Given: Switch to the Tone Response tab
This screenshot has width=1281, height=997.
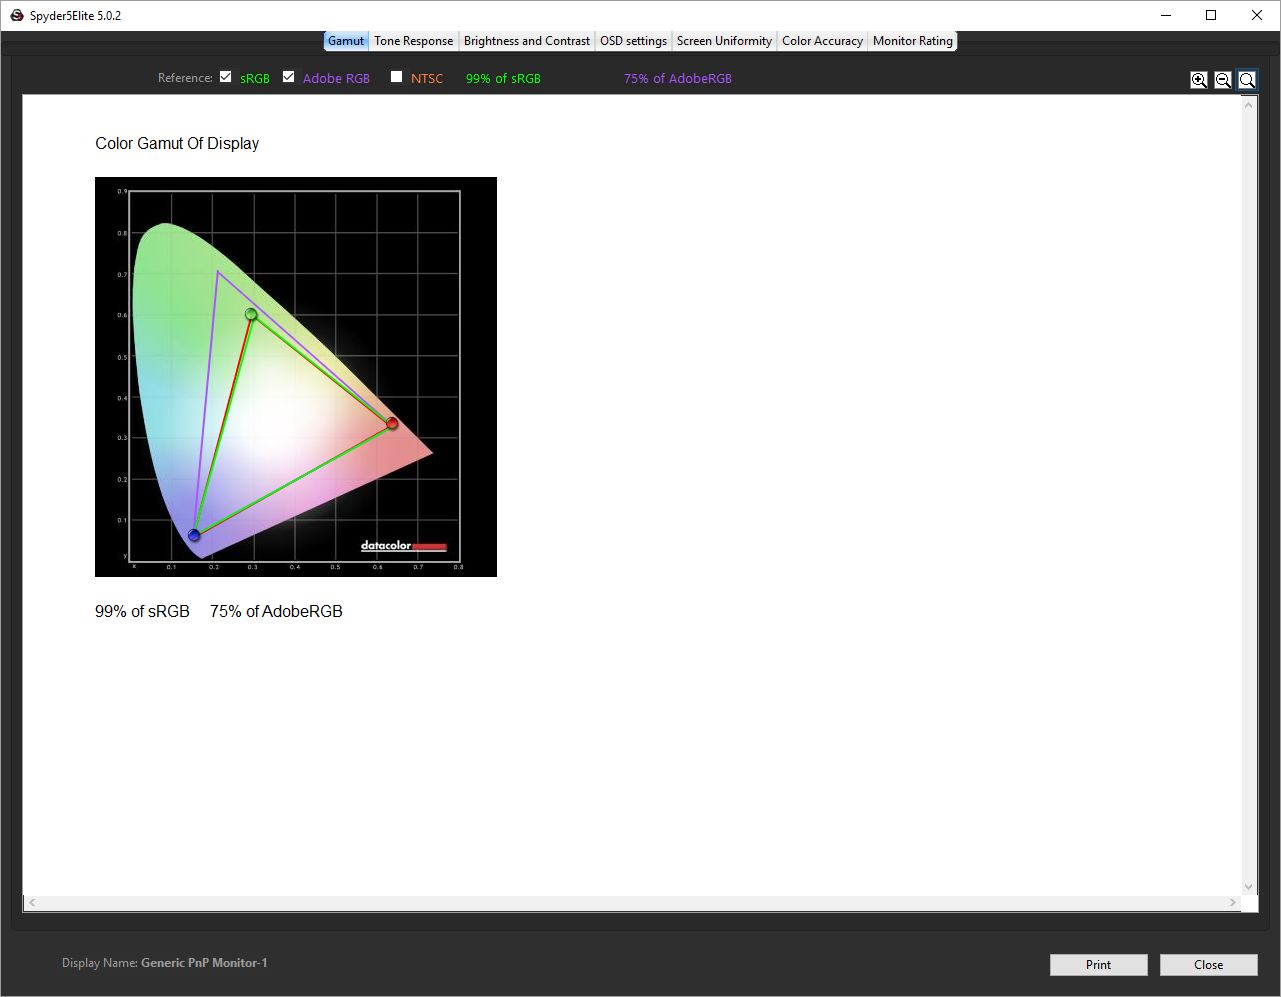Looking at the screenshot, I should coord(413,41).
